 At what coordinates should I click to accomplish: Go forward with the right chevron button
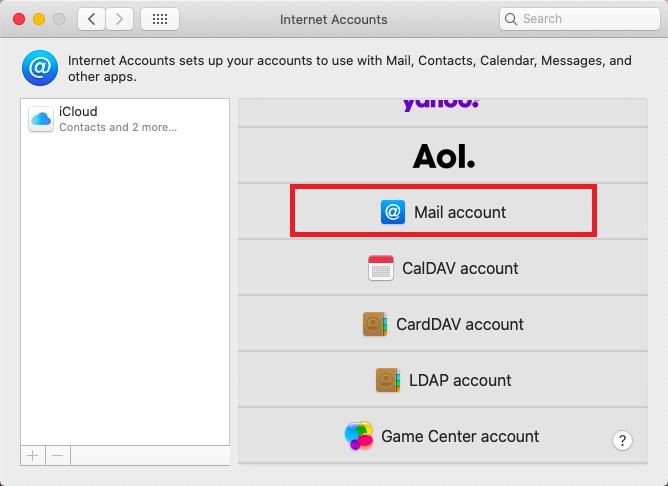[x=119, y=19]
